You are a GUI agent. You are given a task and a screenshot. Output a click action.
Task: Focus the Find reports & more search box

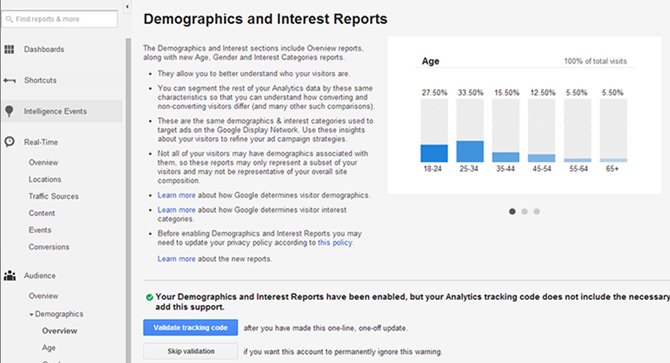coord(59,19)
